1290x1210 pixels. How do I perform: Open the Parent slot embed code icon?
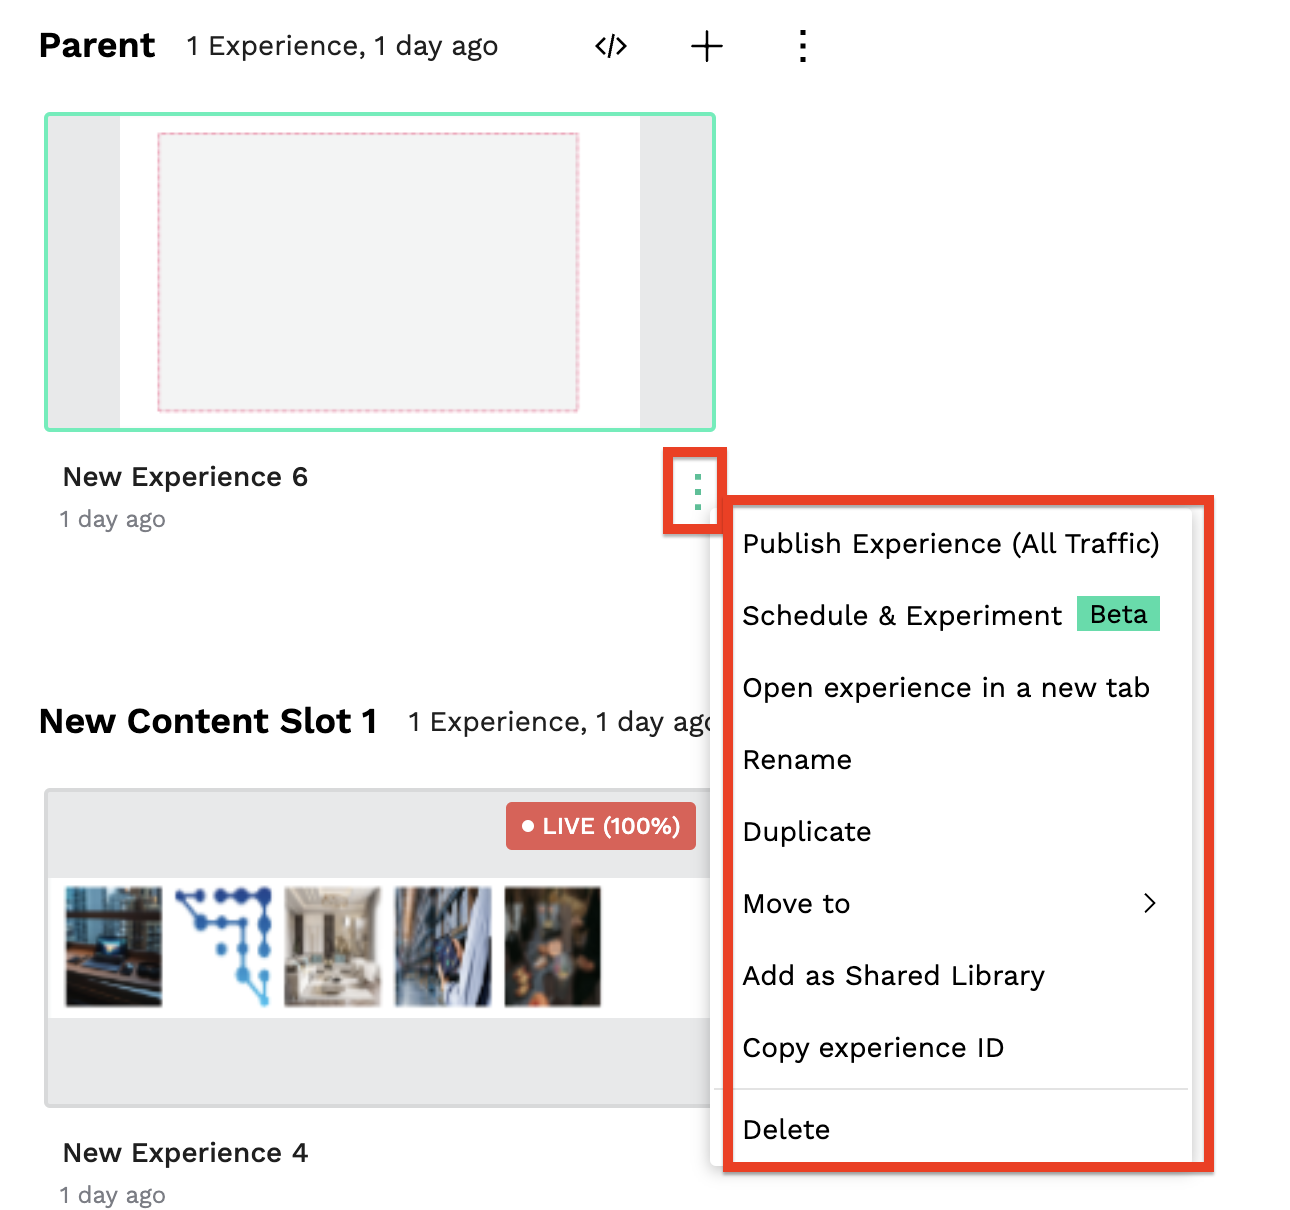tap(611, 46)
